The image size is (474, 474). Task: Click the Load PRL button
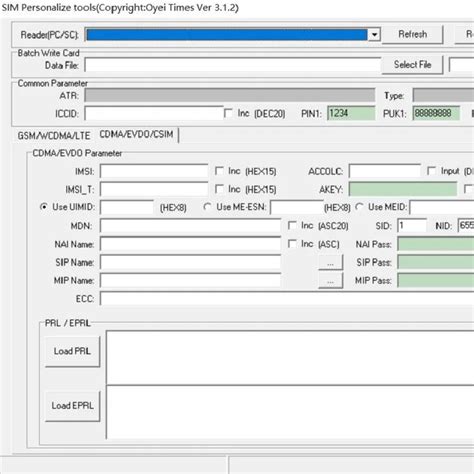[x=72, y=351]
